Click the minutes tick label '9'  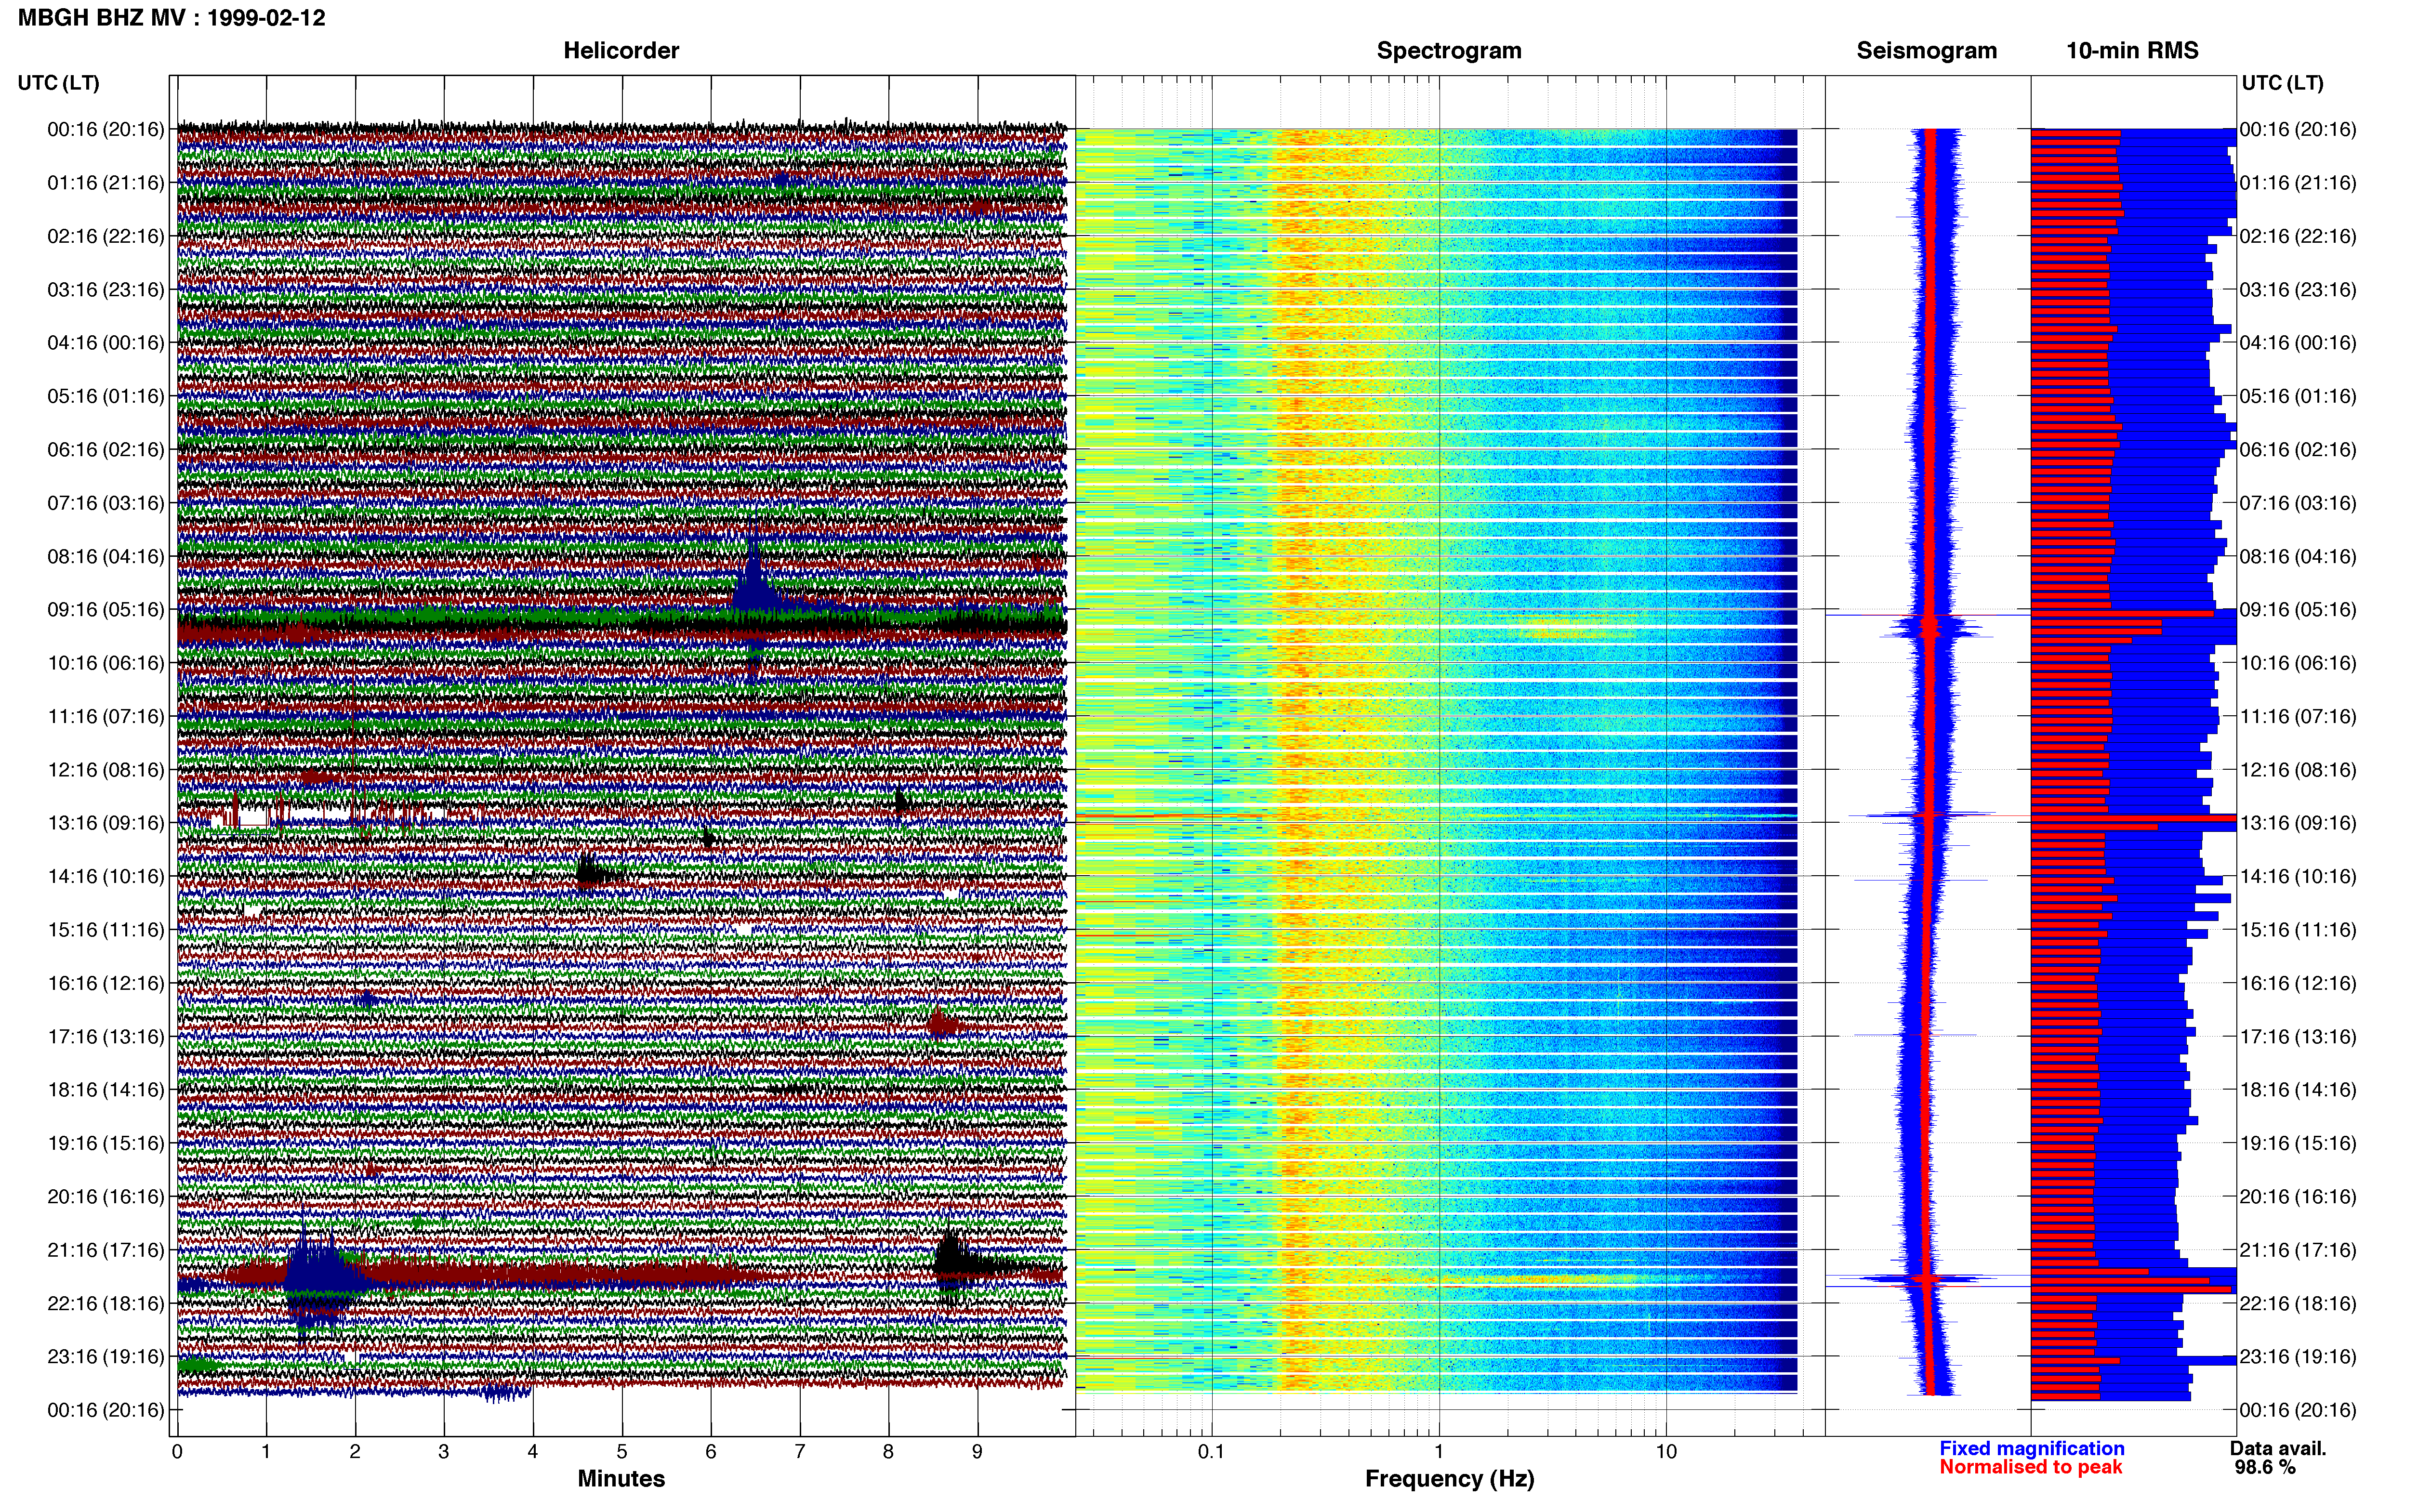click(x=977, y=1451)
